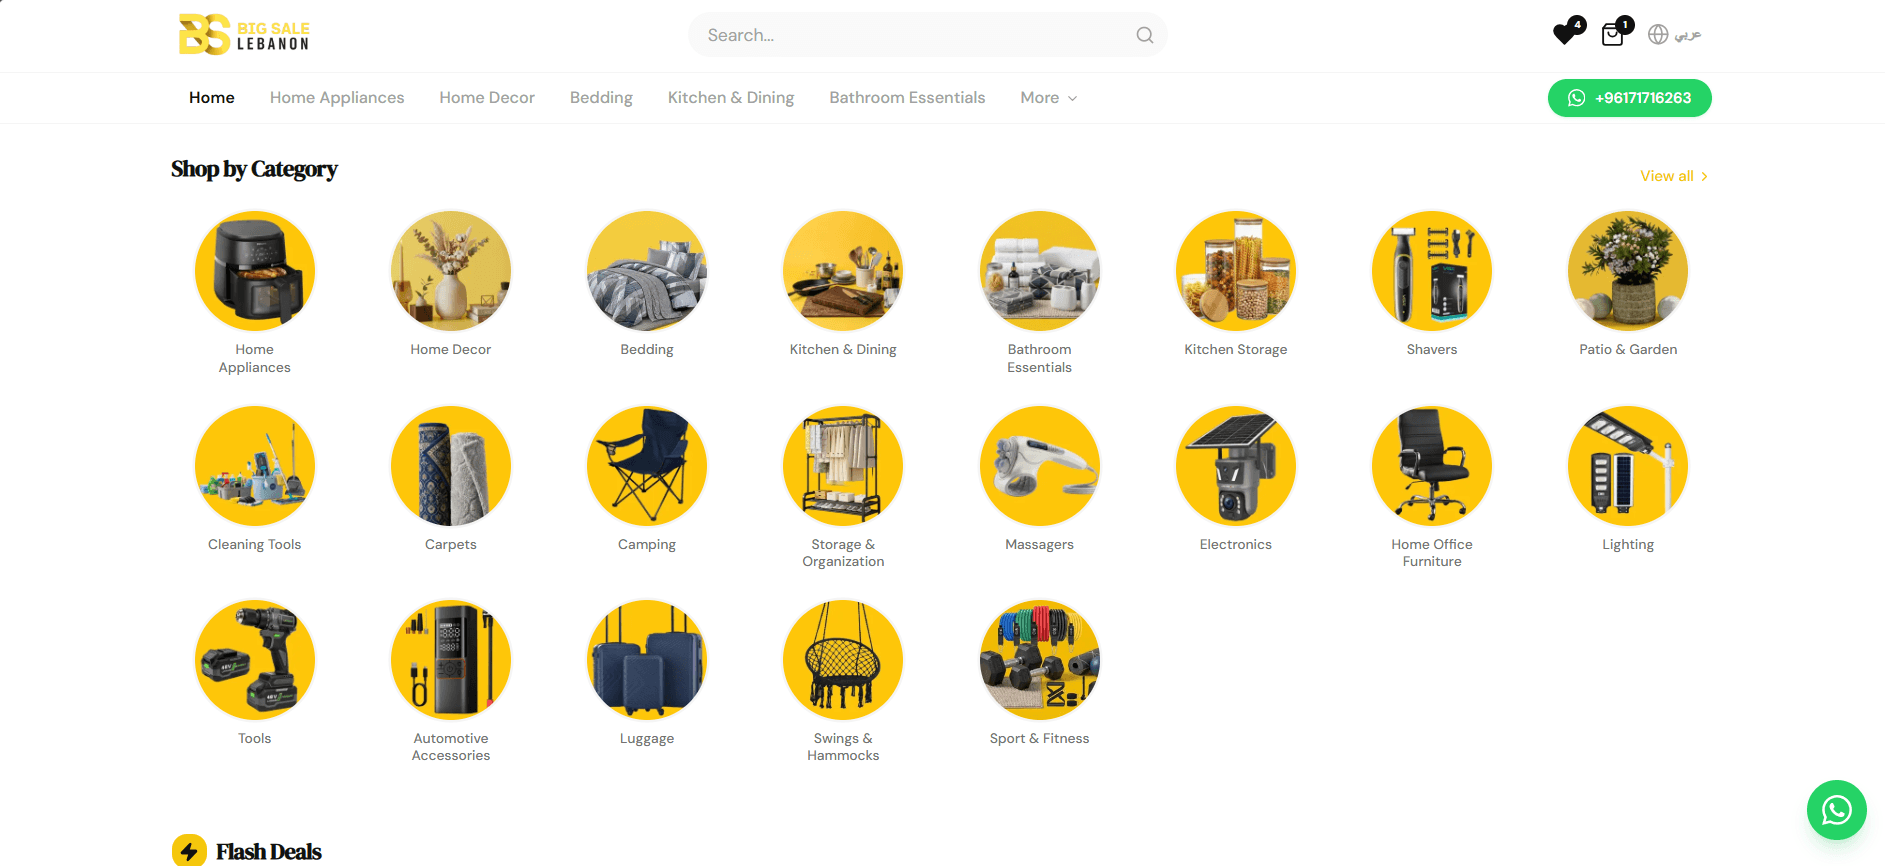Image resolution: width=1885 pixels, height=866 pixels.
Task: Click the search magnifier icon
Action: (x=1145, y=35)
